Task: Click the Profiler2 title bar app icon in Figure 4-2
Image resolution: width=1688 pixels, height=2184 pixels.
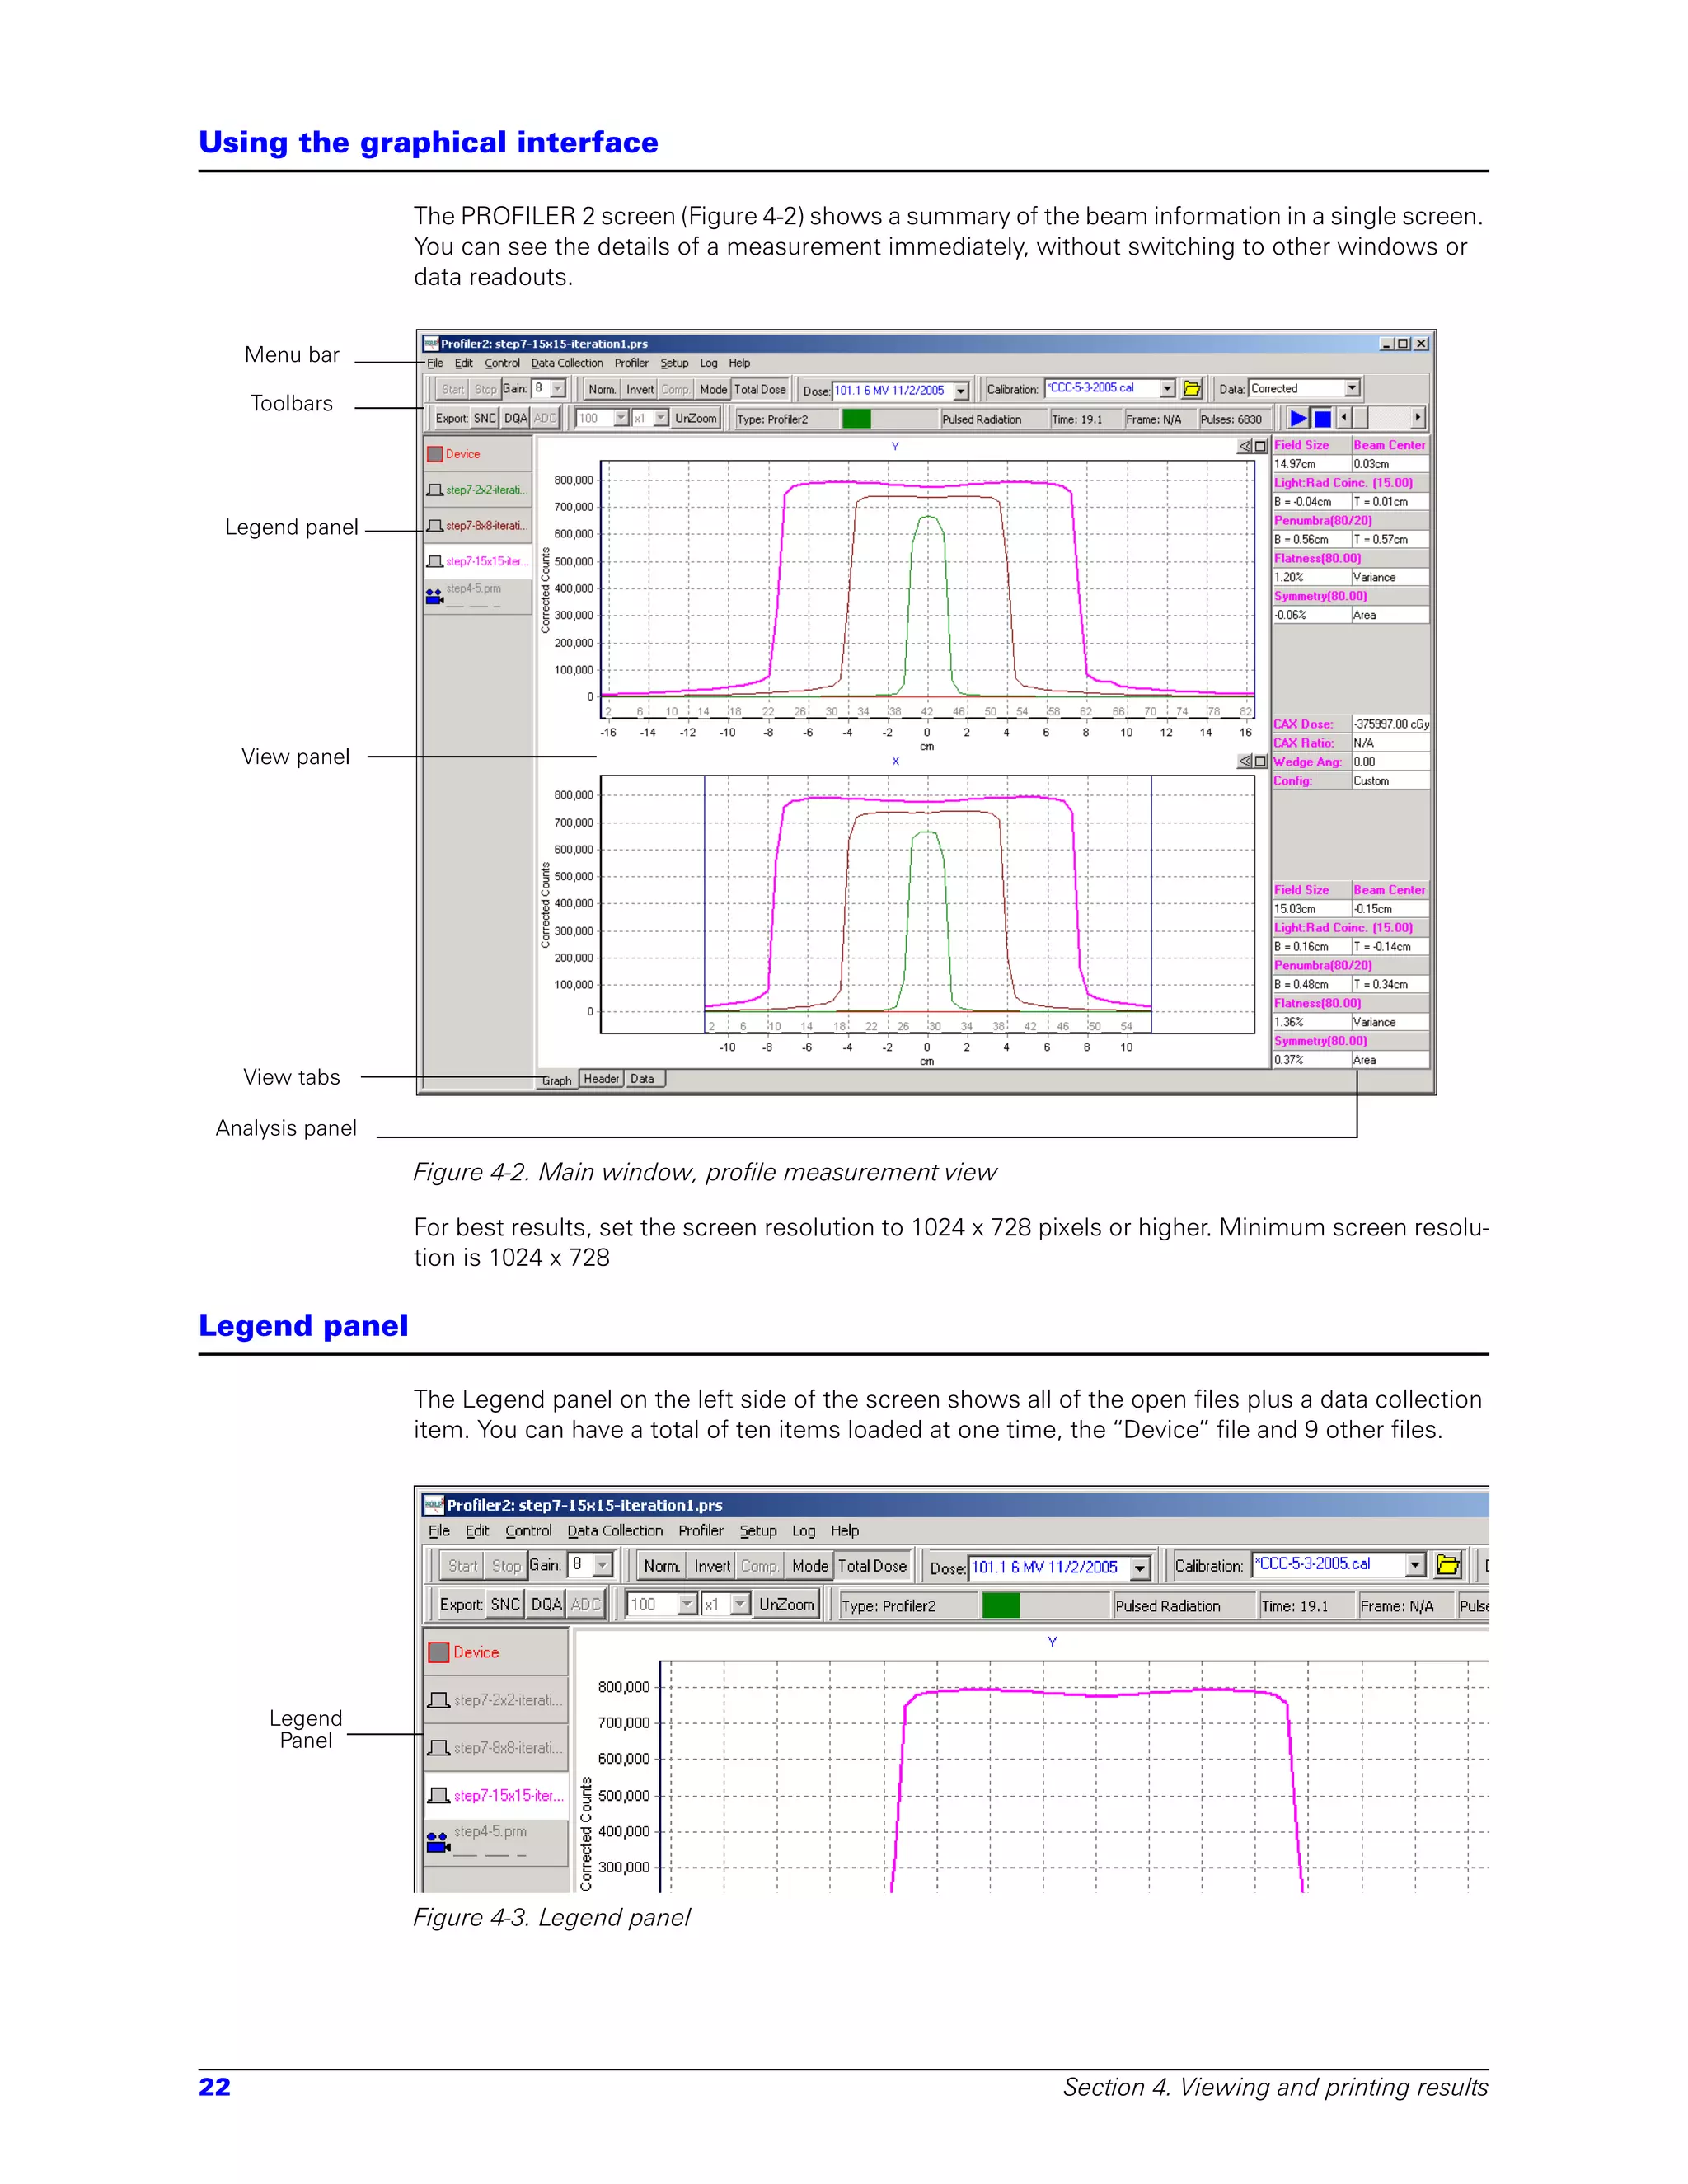Action: [431, 344]
